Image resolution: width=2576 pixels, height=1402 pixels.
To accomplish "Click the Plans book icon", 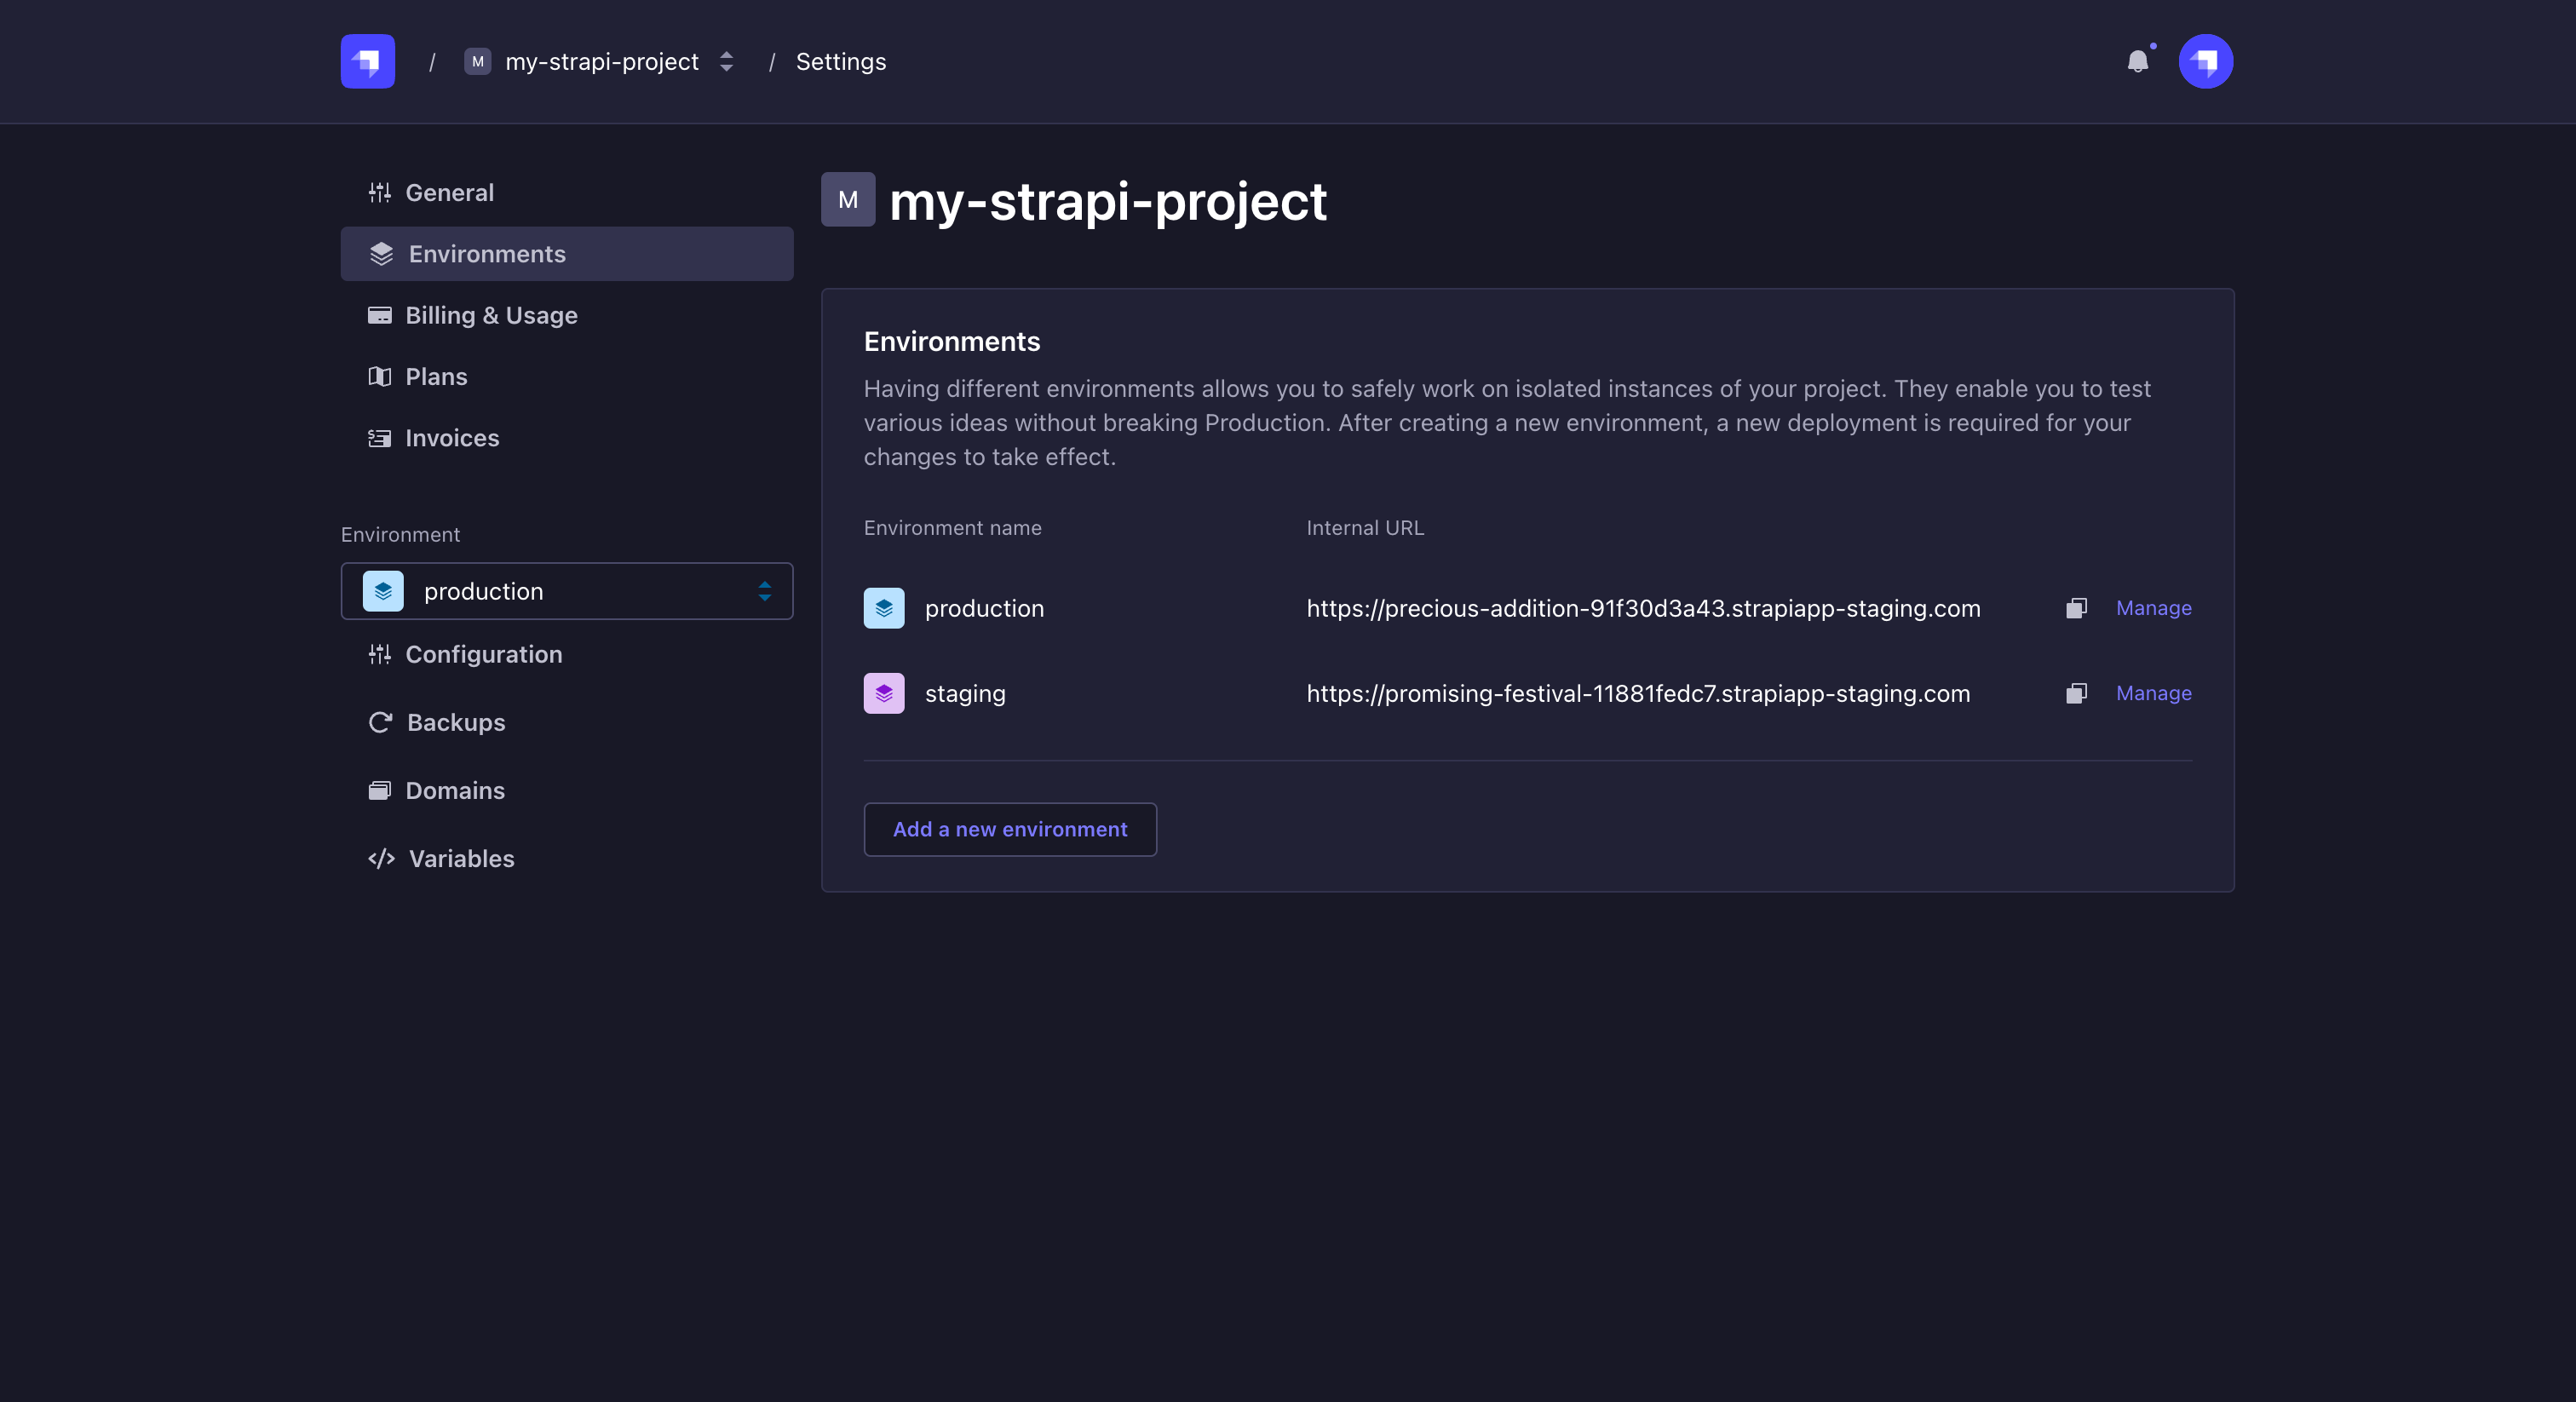I will coord(380,377).
